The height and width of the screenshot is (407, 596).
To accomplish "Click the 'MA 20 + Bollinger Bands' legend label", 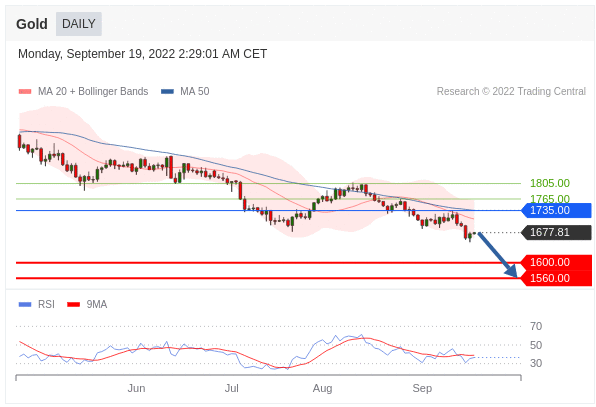I will (93, 92).
